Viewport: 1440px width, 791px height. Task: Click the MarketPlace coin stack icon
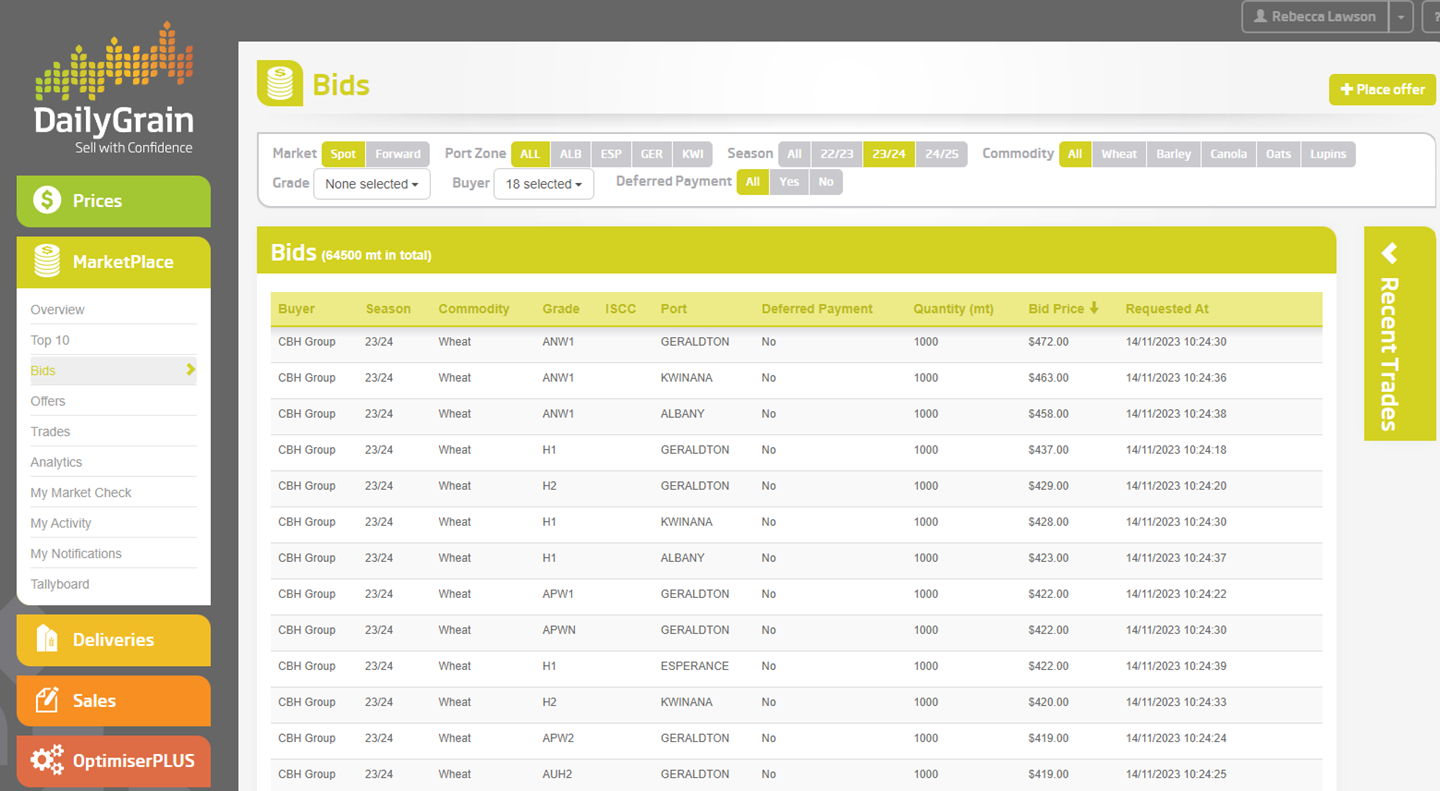[x=46, y=261]
